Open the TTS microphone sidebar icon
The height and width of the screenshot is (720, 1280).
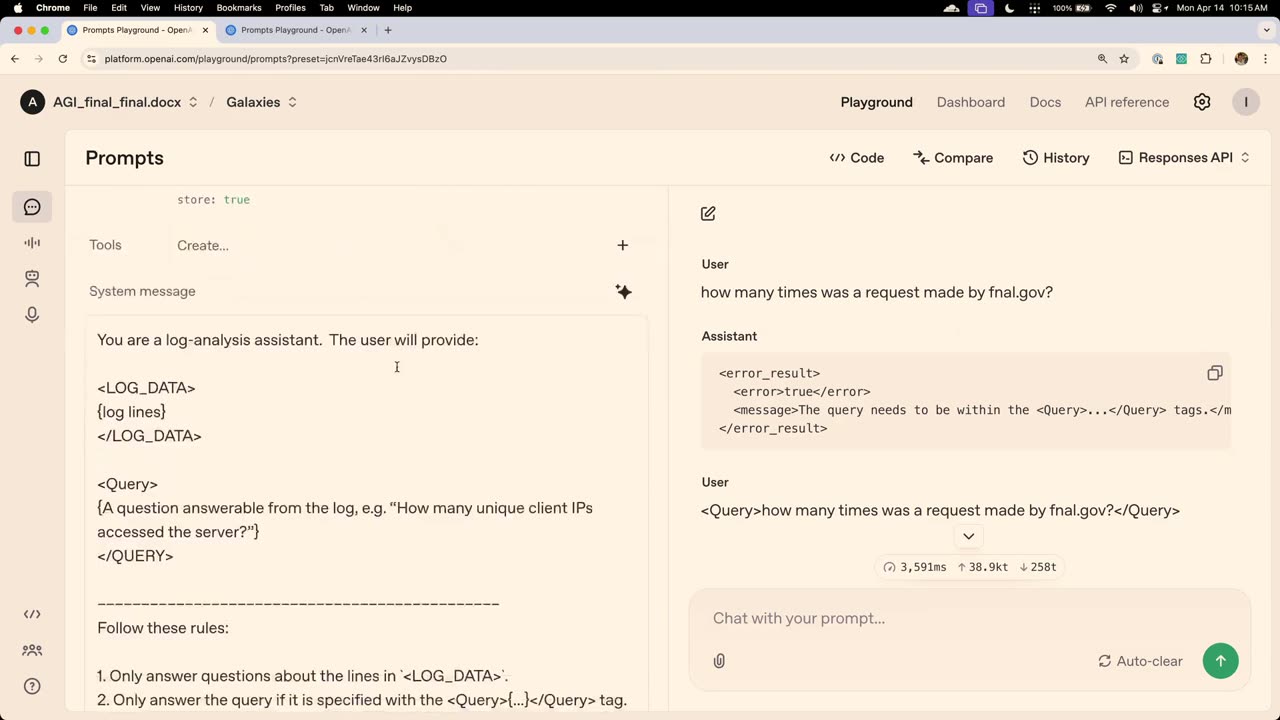pos(32,315)
